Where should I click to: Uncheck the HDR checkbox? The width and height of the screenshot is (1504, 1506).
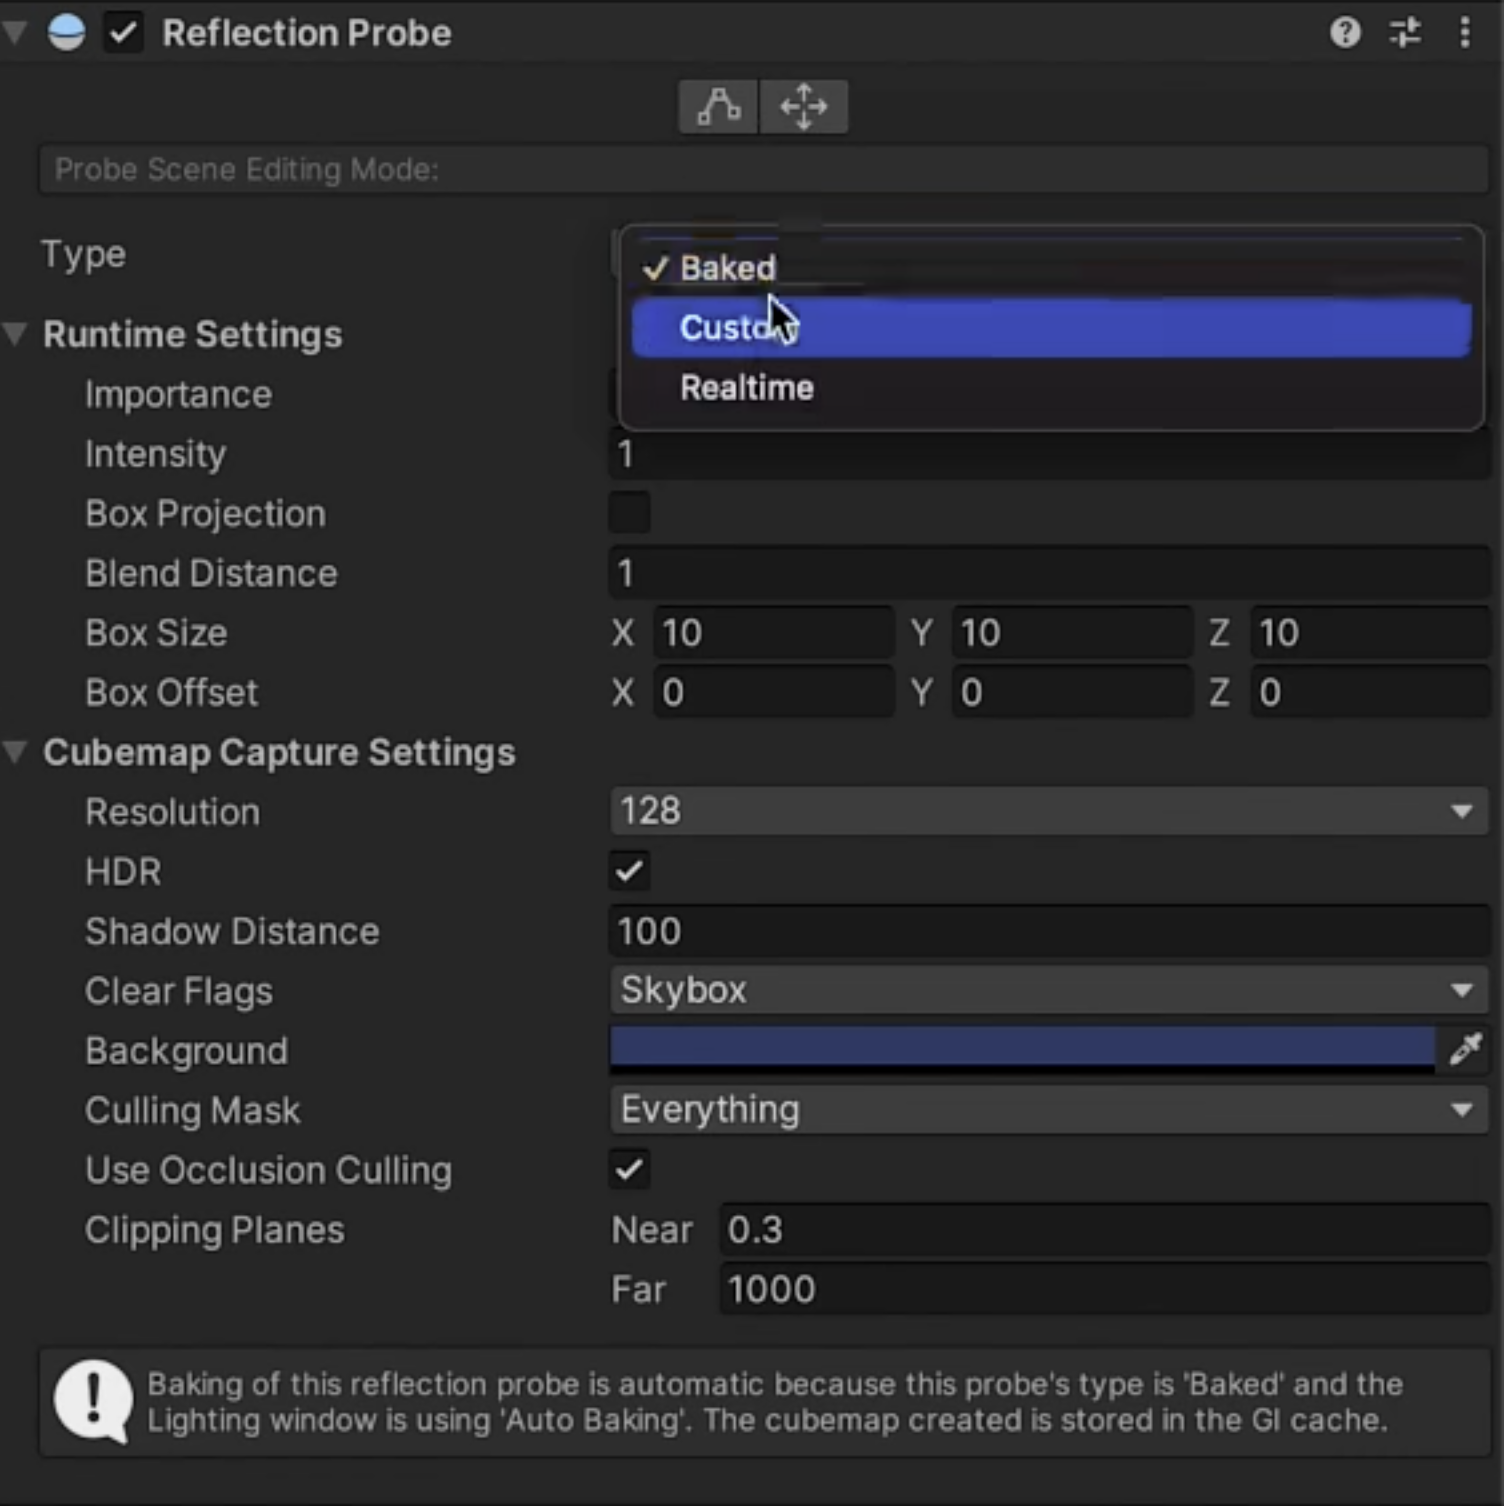tap(630, 871)
